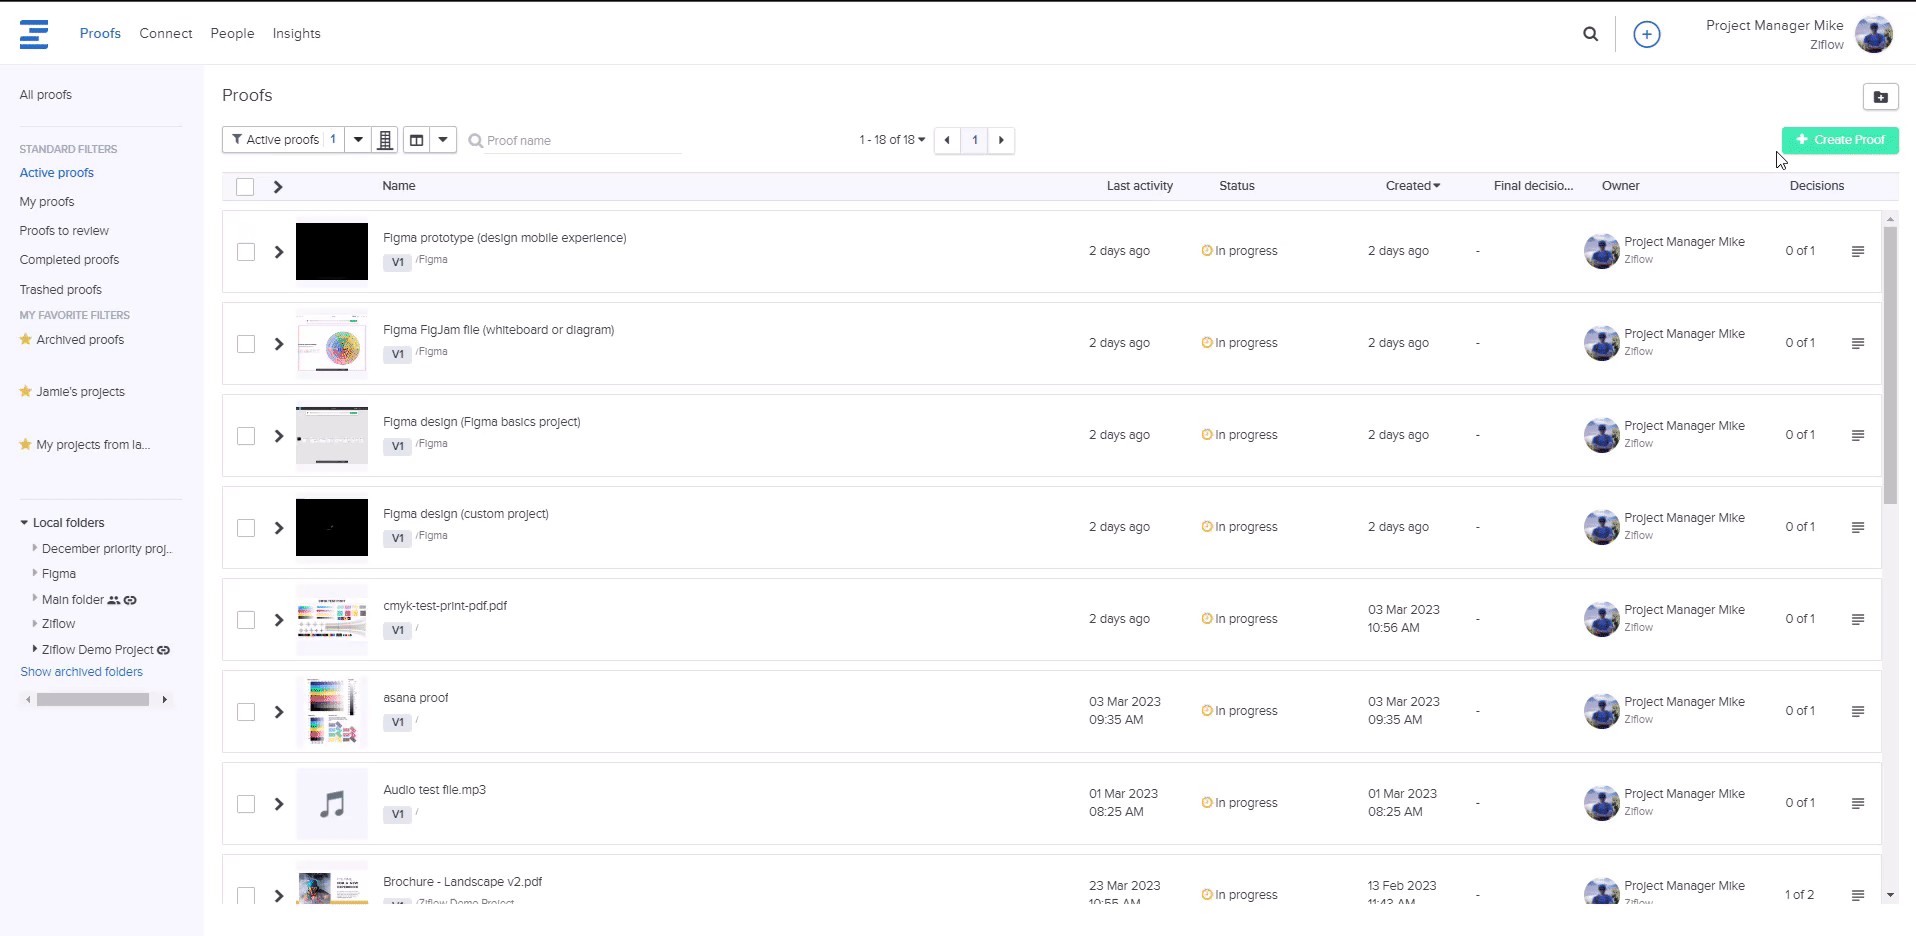This screenshot has height=936, width=1916.
Task: Open the People tab
Action: (232, 34)
